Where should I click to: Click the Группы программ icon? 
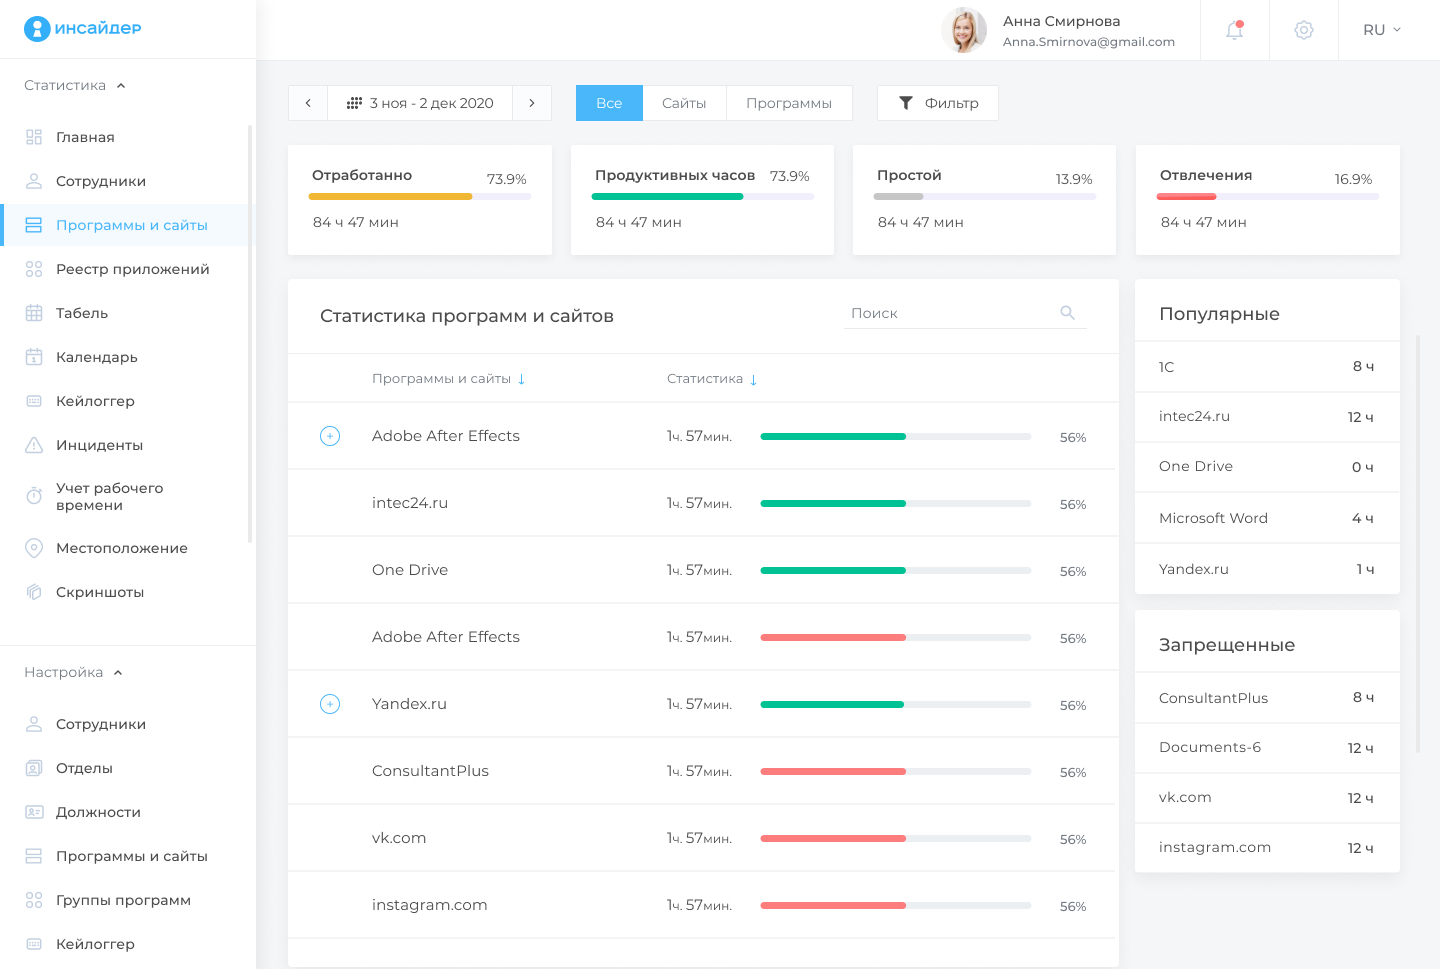[34, 900]
